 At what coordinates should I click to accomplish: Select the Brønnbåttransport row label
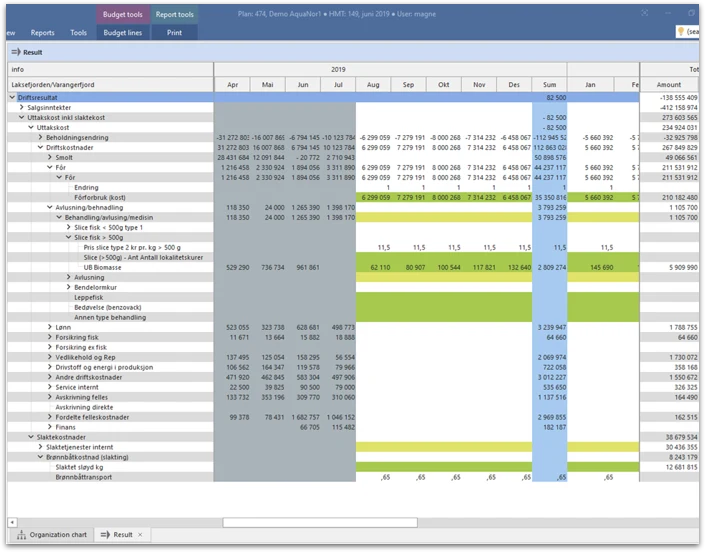[x=84, y=477]
